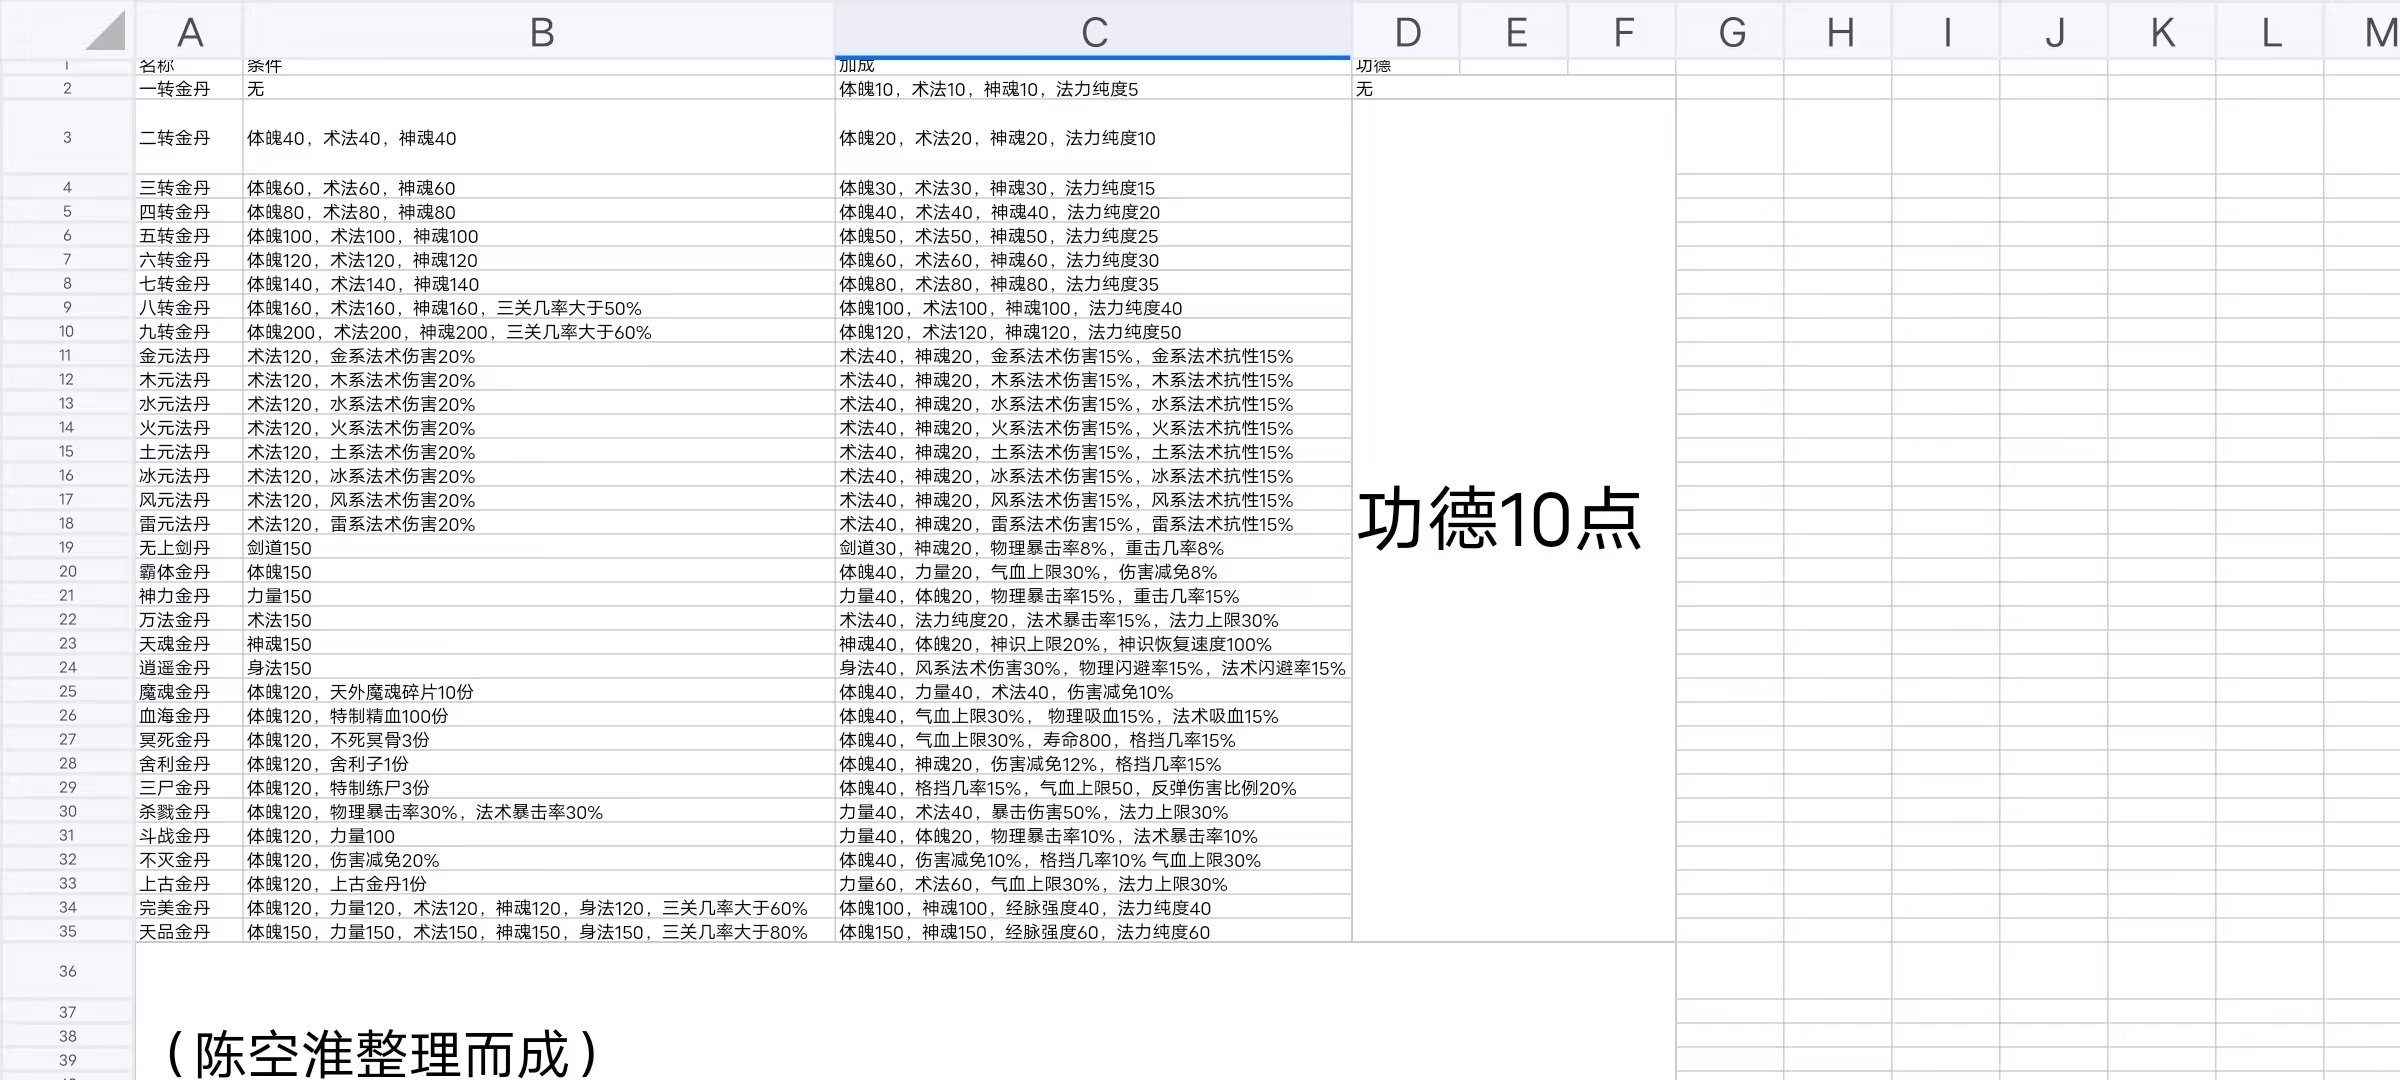The image size is (2400, 1080).
Task: Click cell '体魄120，力量100'
Action: (539, 836)
